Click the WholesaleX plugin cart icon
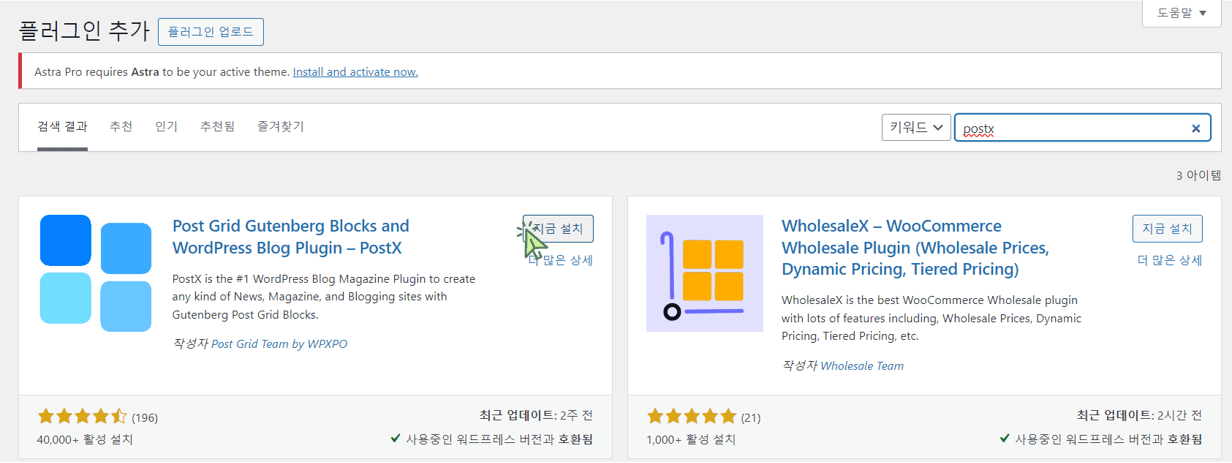 [x=705, y=273]
